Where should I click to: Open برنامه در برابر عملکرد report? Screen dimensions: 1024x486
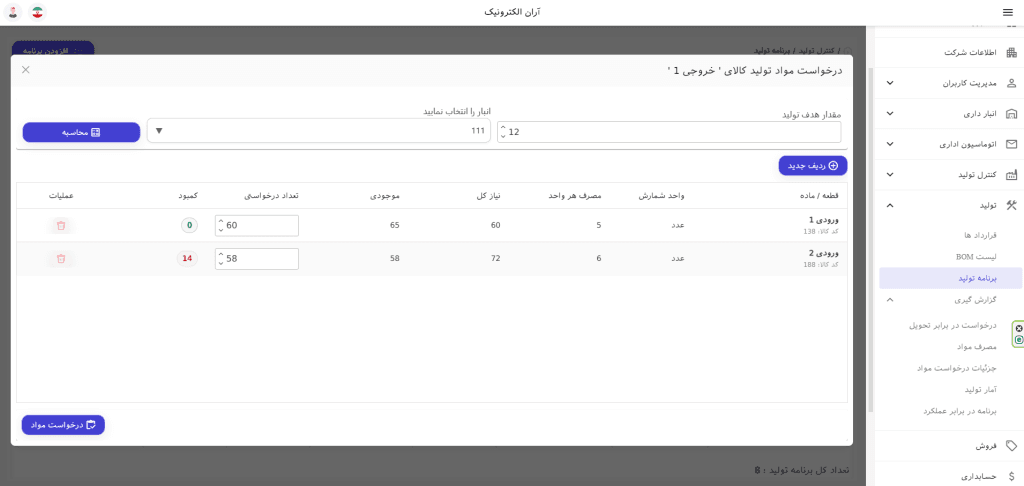(961, 412)
